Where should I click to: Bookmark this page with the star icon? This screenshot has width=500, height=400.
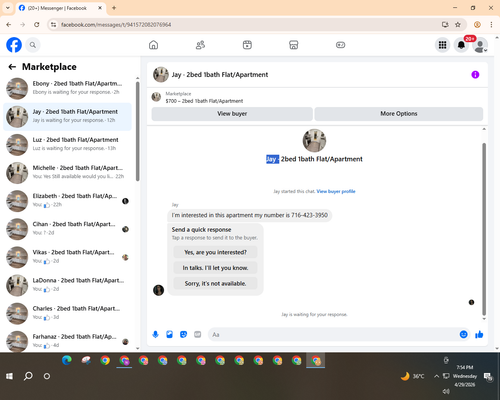(458, 25)
